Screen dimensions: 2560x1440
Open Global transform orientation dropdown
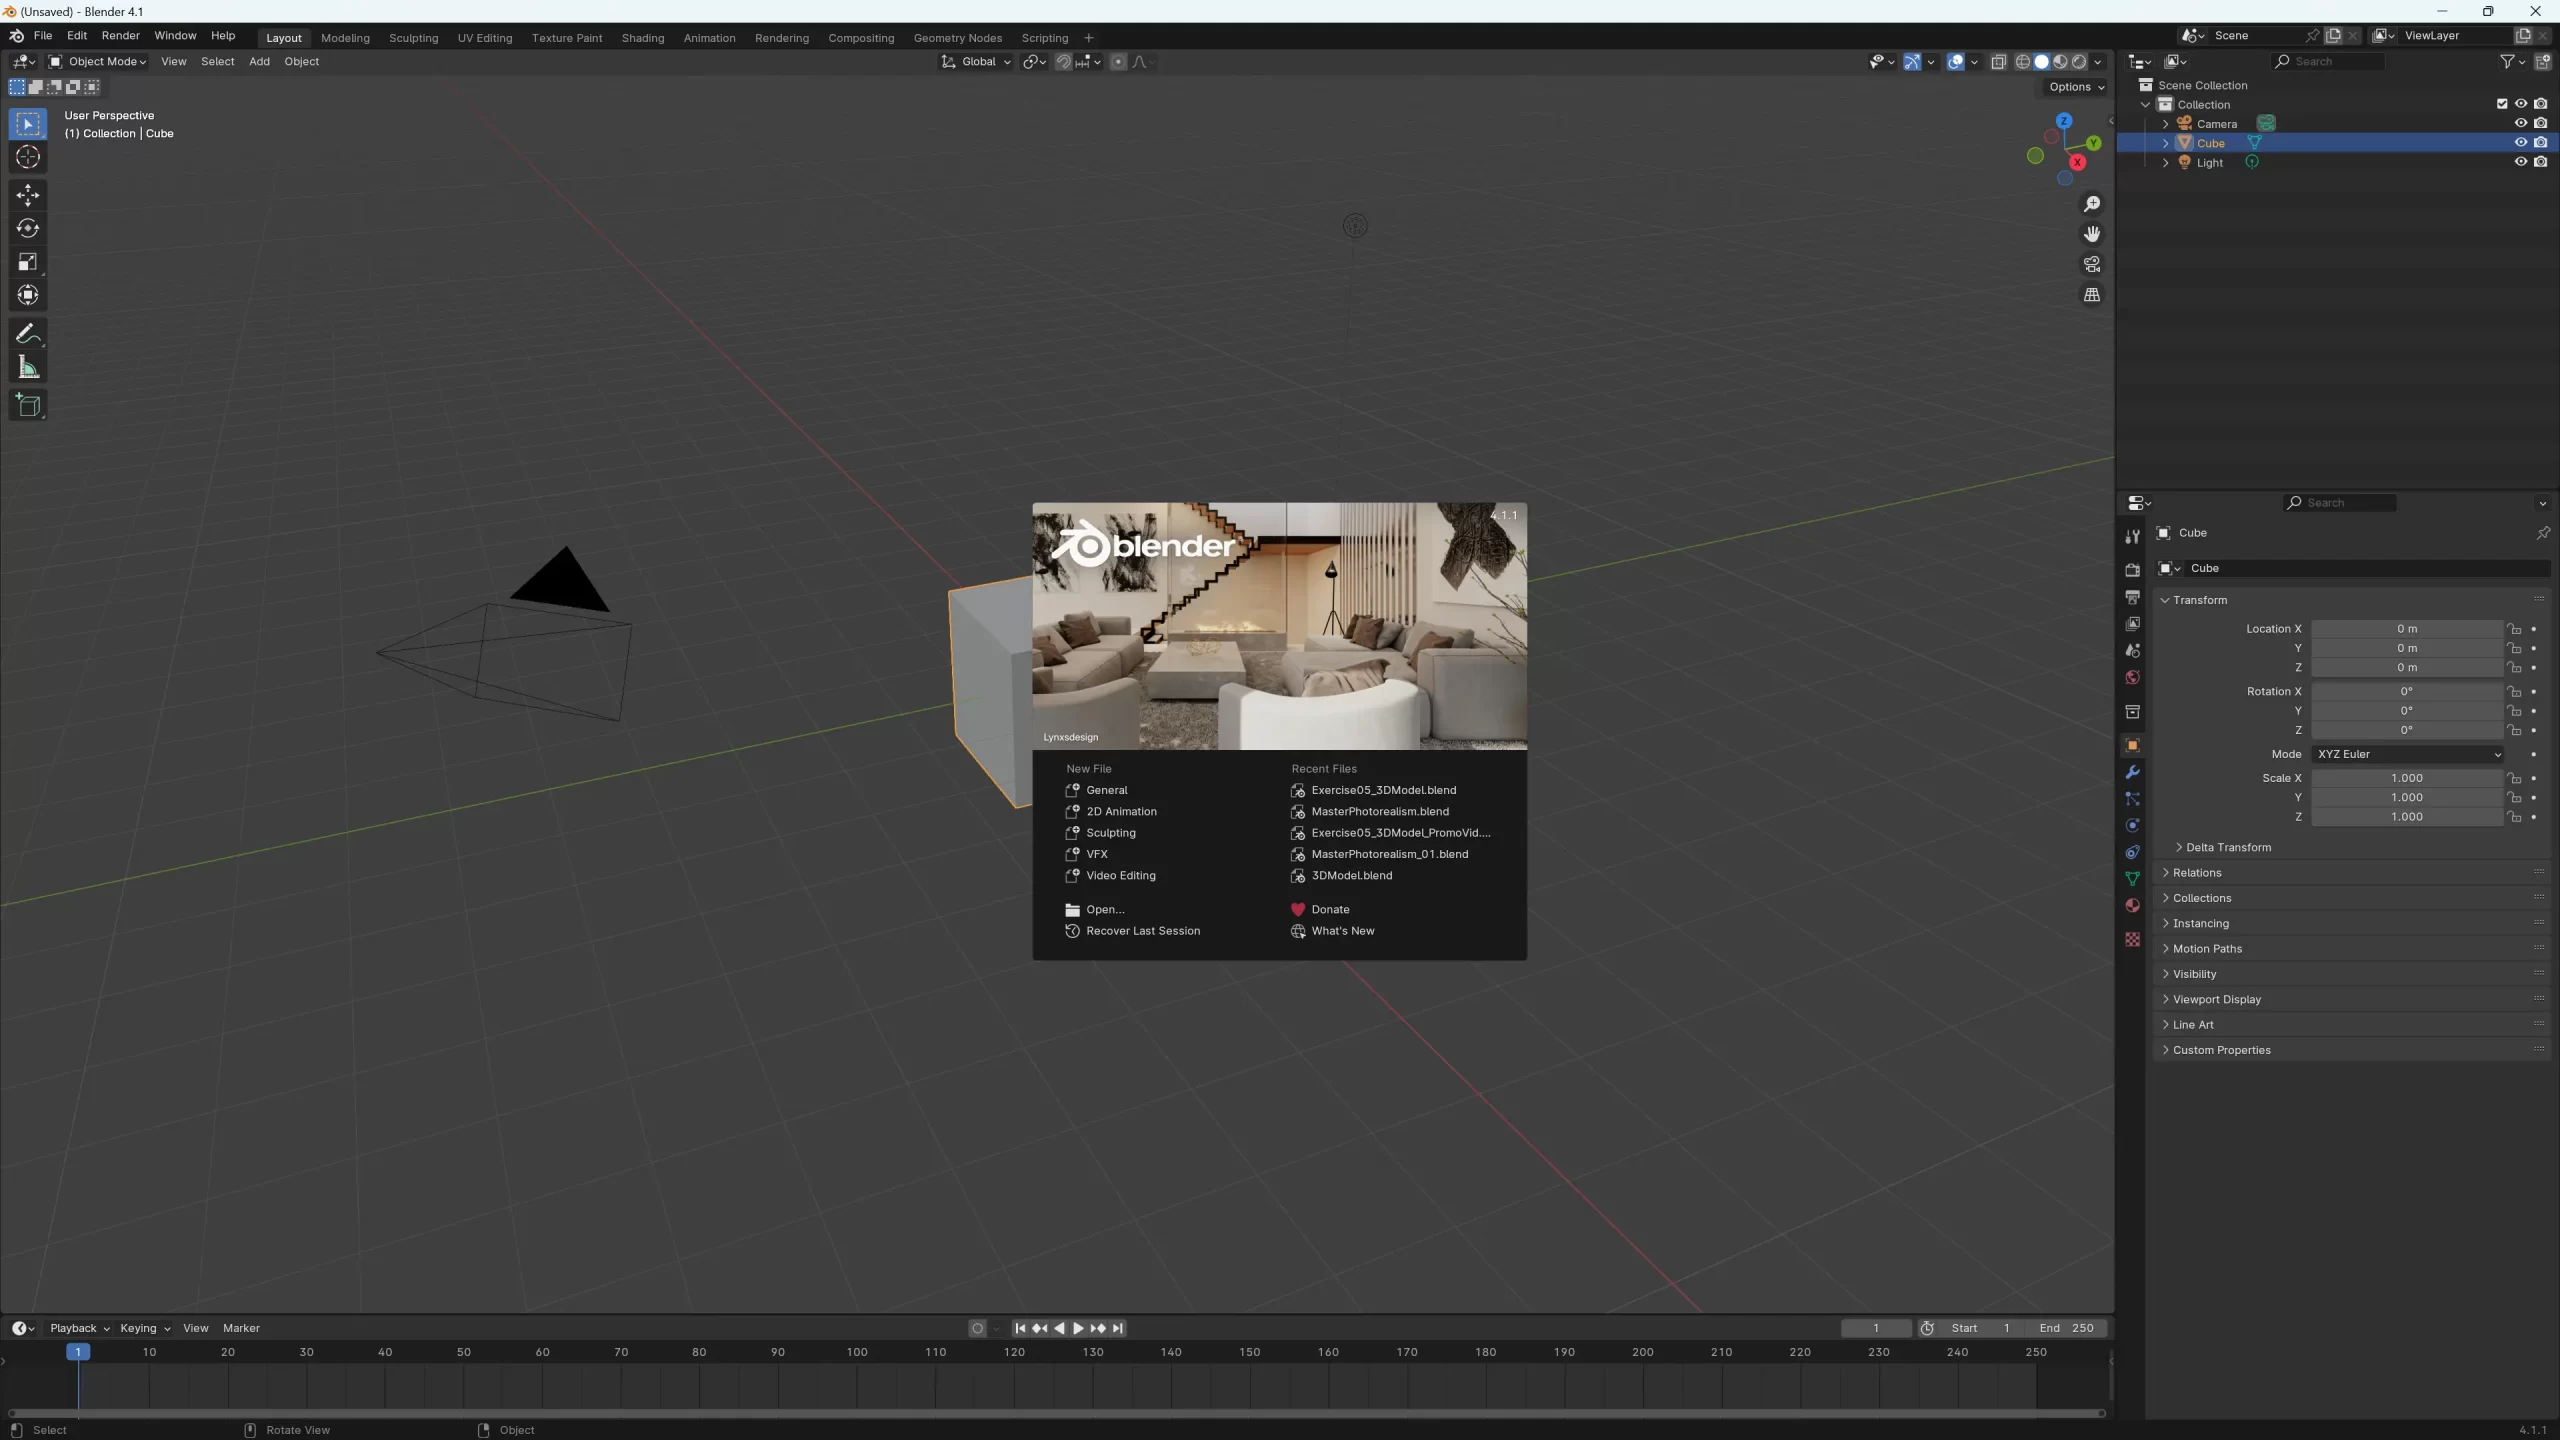tap(976, 62)
